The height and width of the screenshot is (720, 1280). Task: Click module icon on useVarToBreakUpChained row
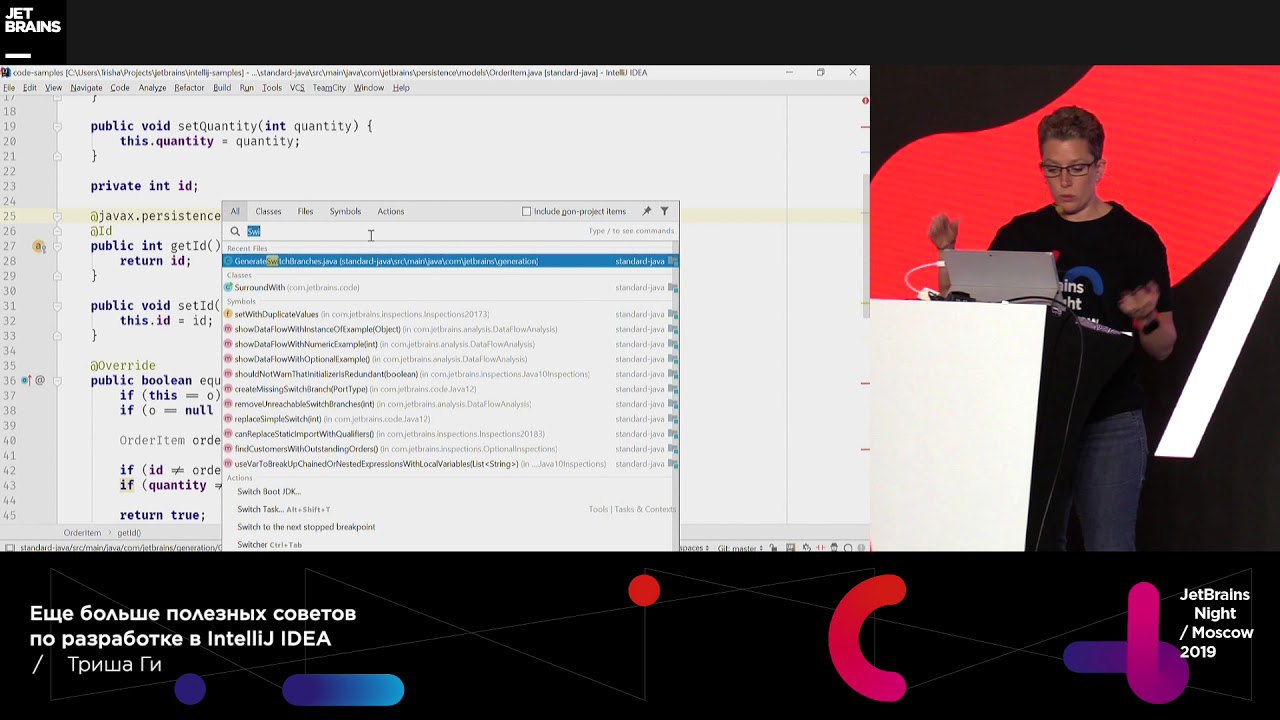673,464
